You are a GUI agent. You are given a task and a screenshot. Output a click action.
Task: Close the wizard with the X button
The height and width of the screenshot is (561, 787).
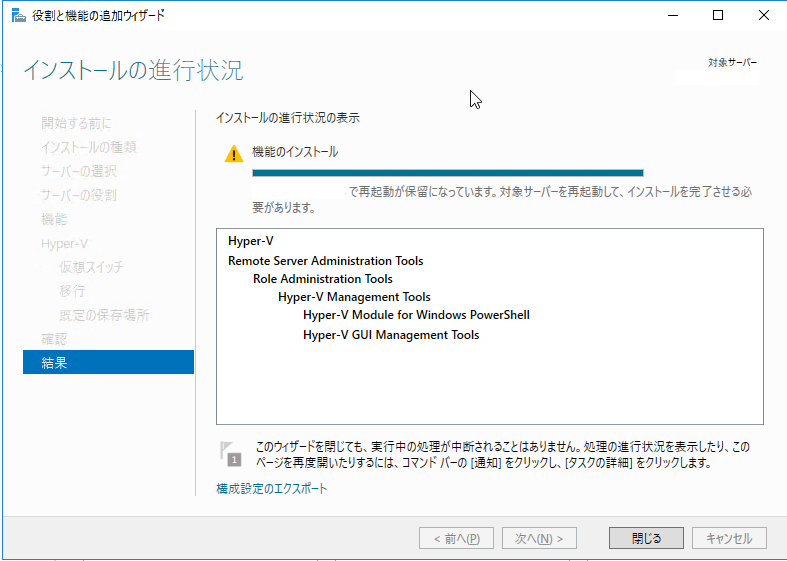(x=764, y=16)
